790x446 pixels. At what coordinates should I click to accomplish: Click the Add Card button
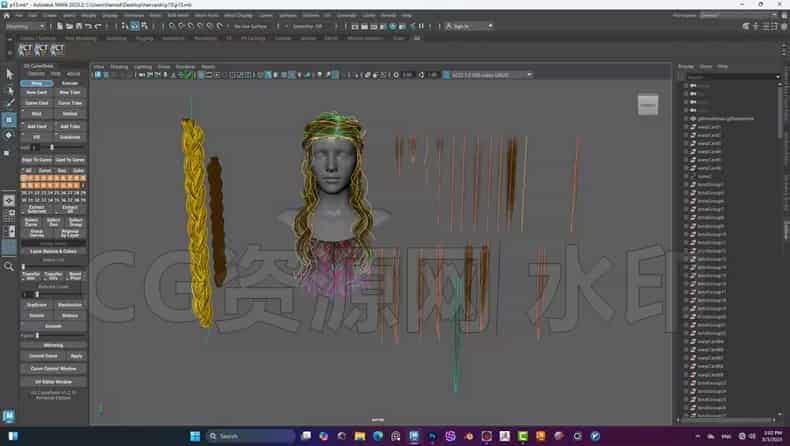coord(37,126)
